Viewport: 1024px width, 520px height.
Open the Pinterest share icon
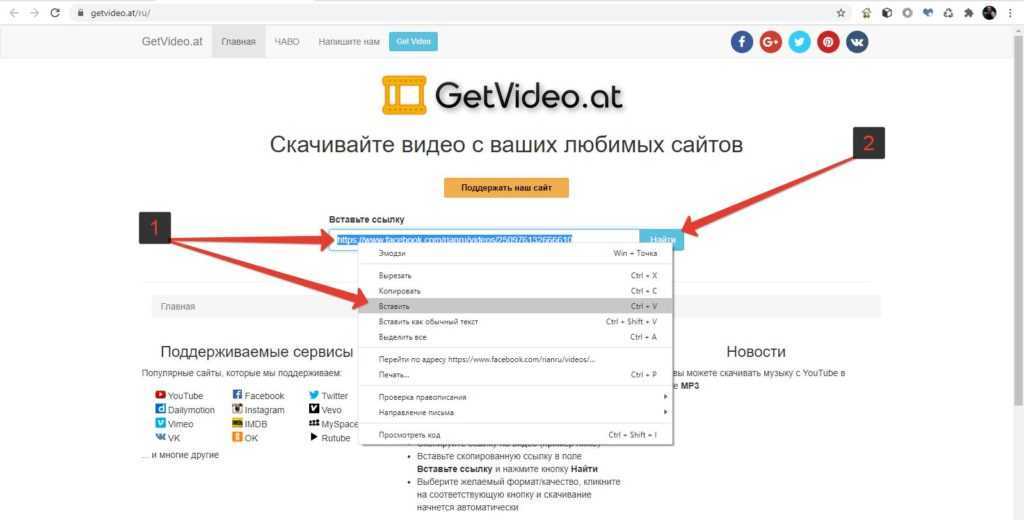click(828, 42)
